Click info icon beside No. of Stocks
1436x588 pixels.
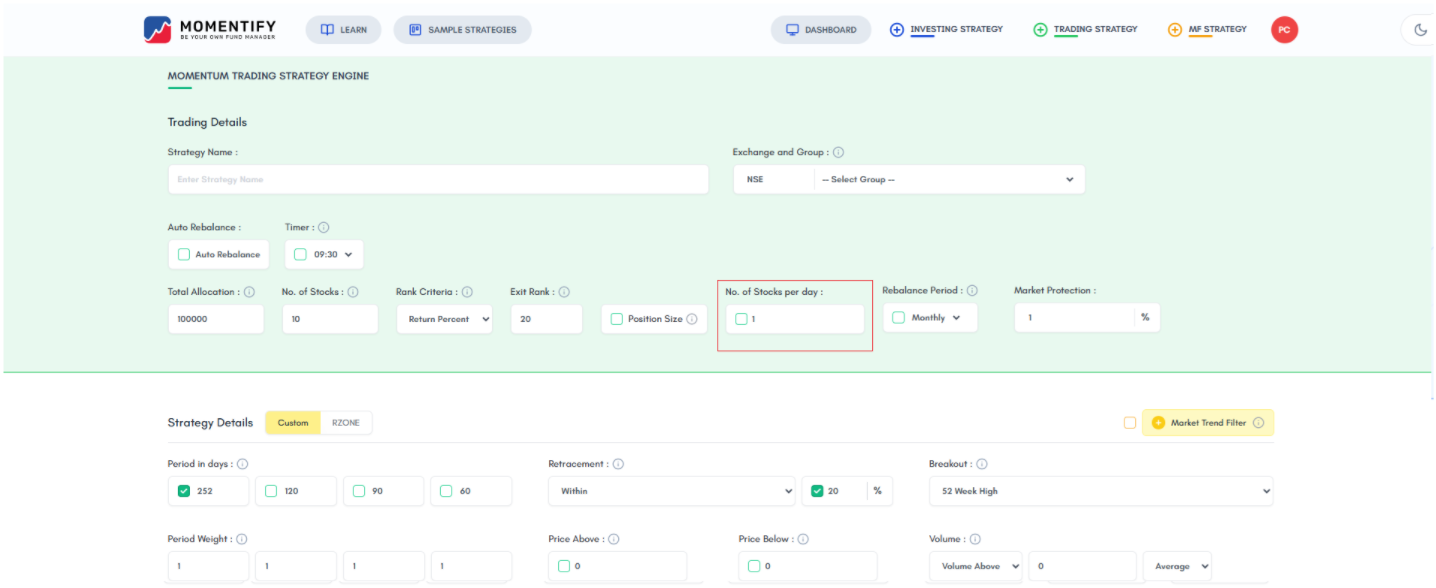pos(353,292)
